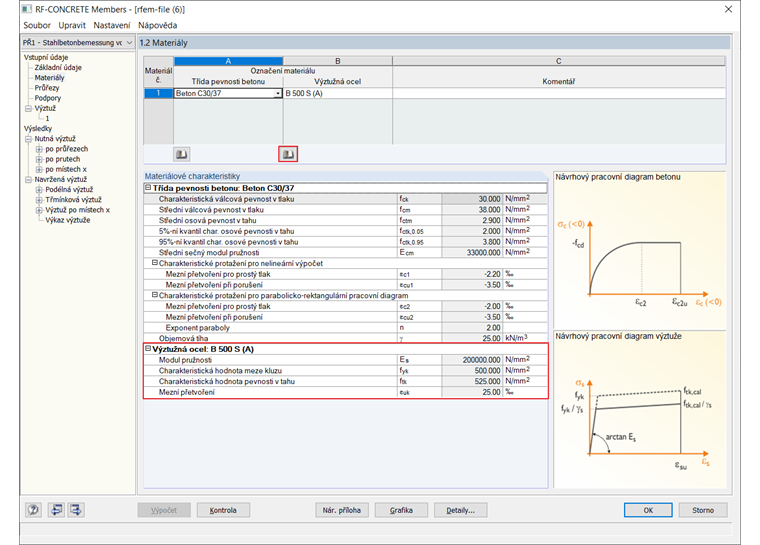760x545 pixels.
Task: Go to previous module window arrow icon
Action: (57, 510)
